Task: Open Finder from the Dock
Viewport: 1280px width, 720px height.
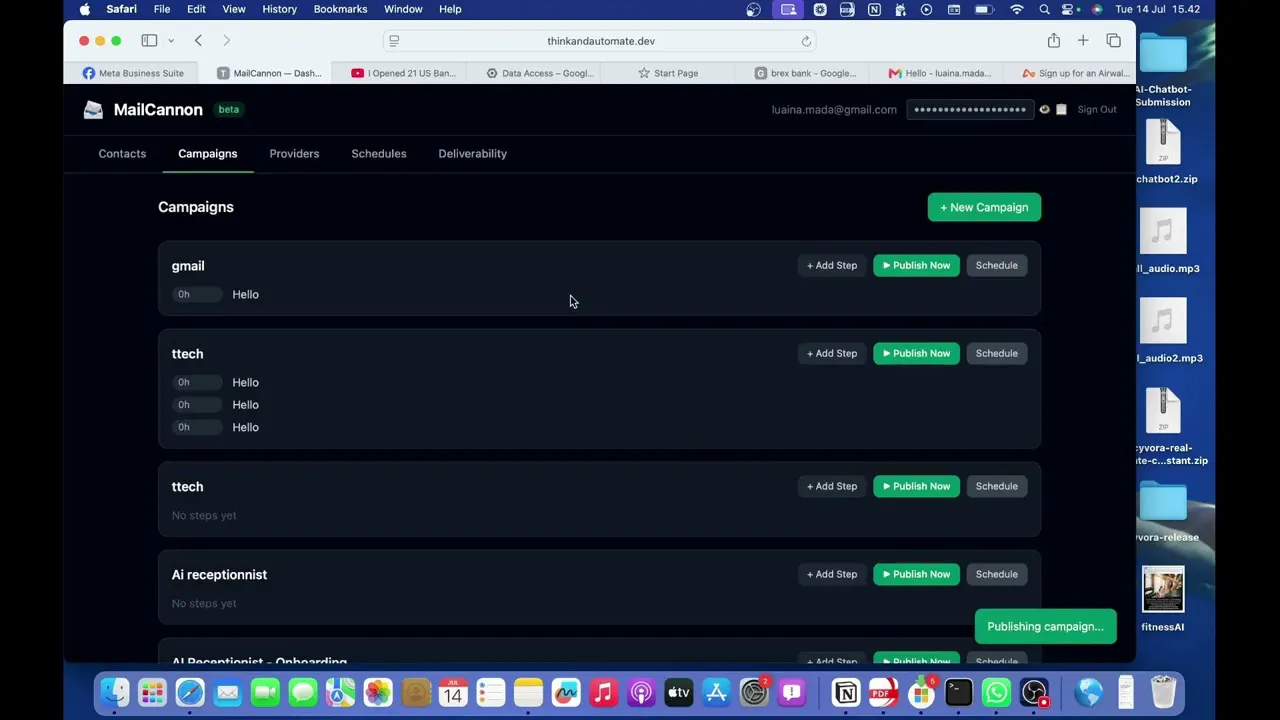Action: coord(115,692)
